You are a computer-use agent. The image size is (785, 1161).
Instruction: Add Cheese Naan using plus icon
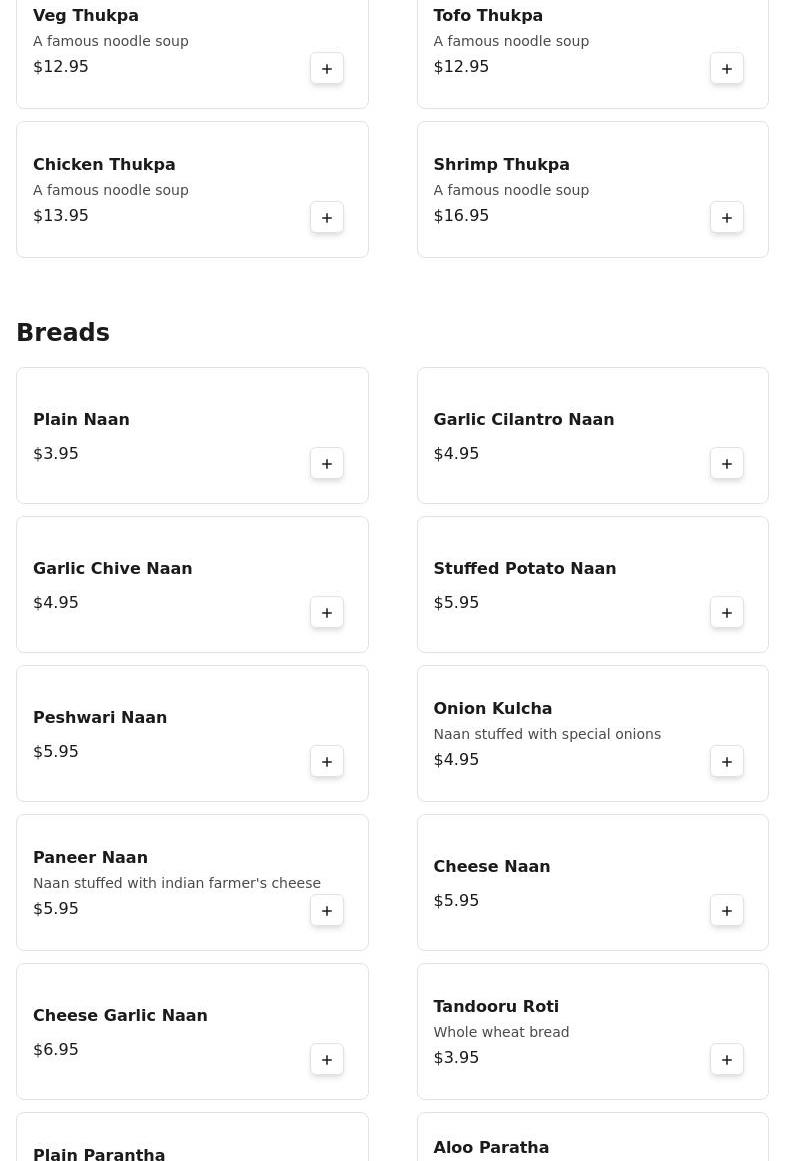coord(727,911)
